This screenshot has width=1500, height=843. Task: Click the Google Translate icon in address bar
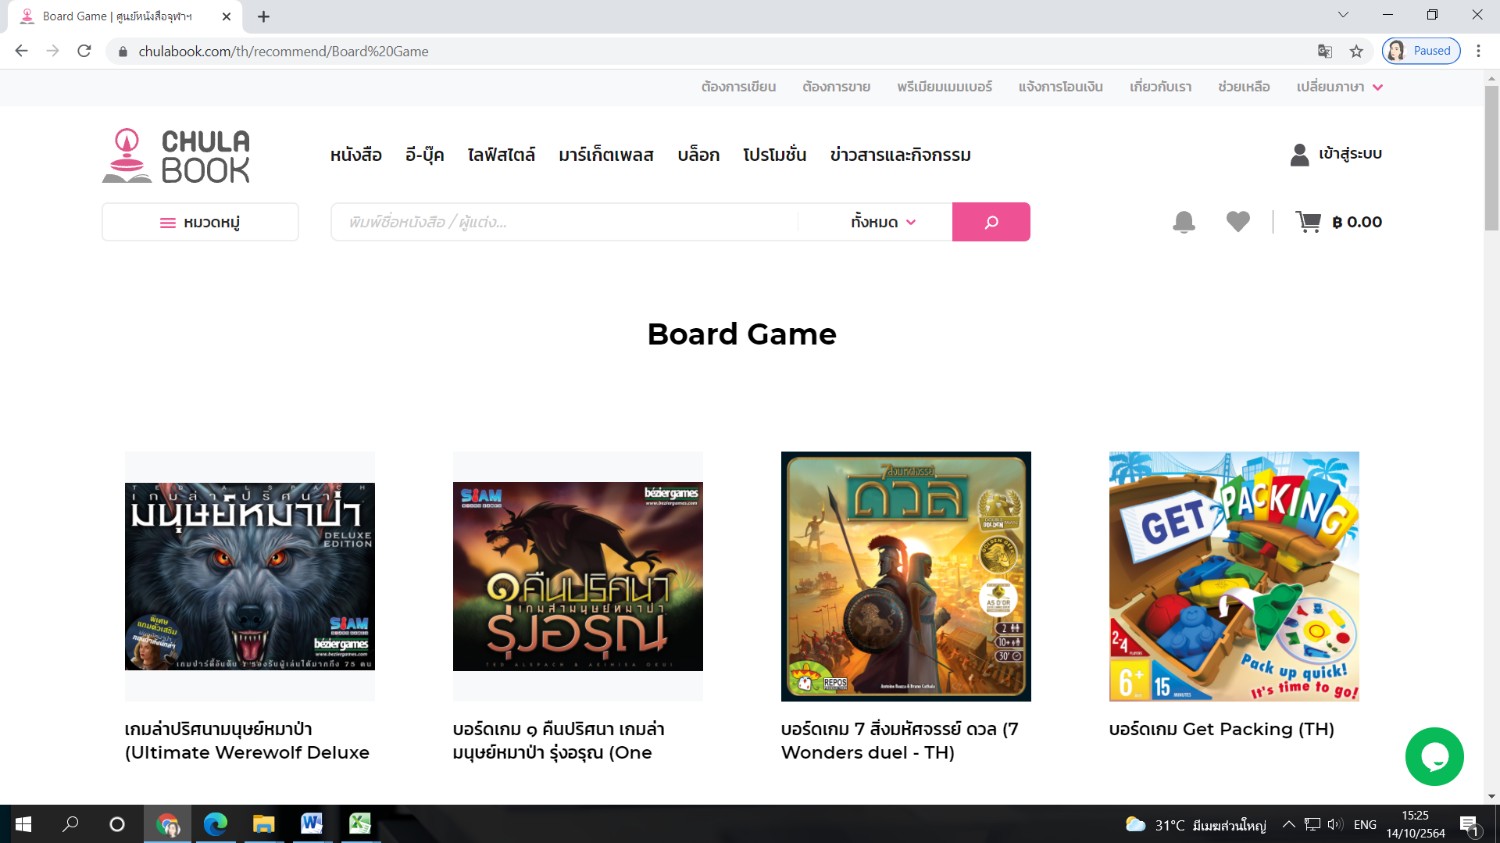pos(1325,51)
